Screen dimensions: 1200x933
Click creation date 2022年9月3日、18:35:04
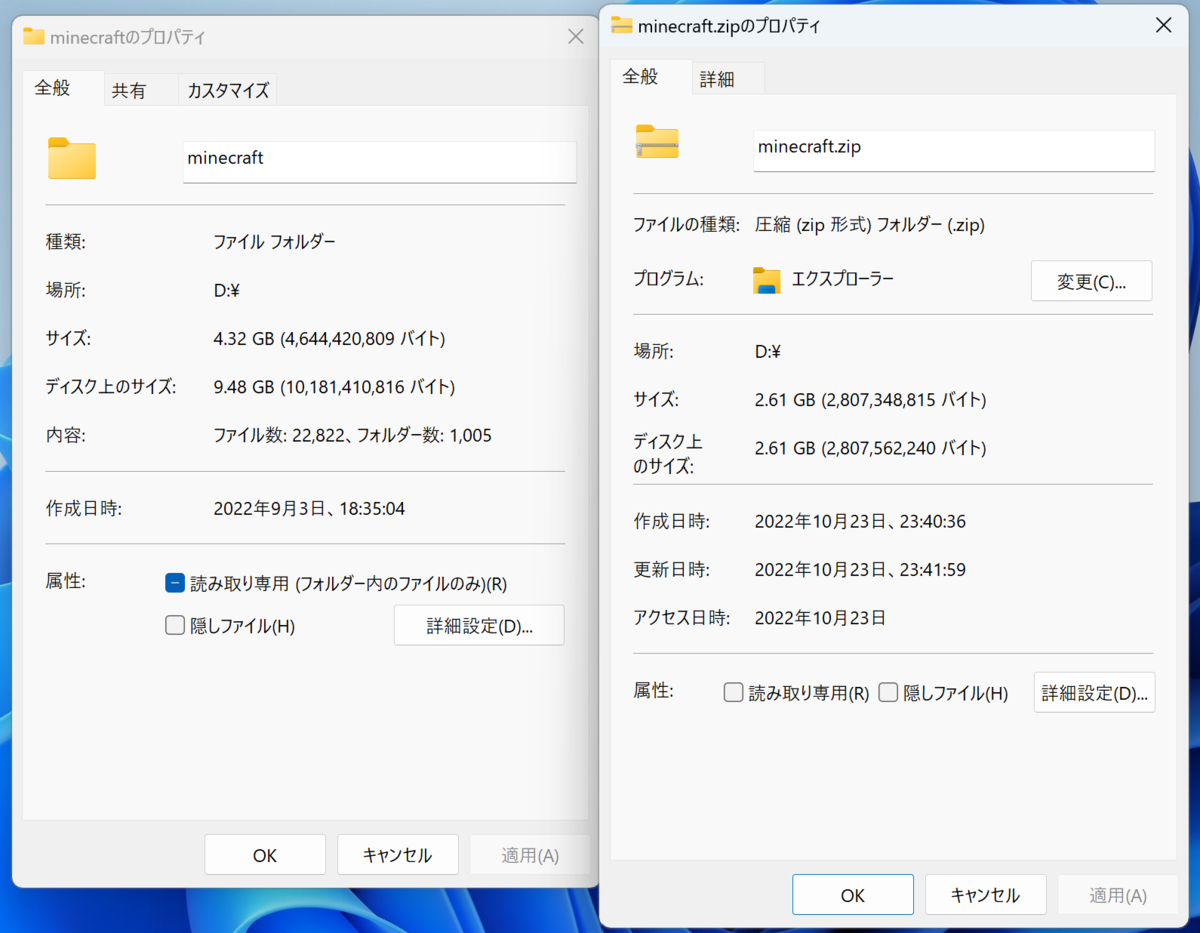point(309,508)
